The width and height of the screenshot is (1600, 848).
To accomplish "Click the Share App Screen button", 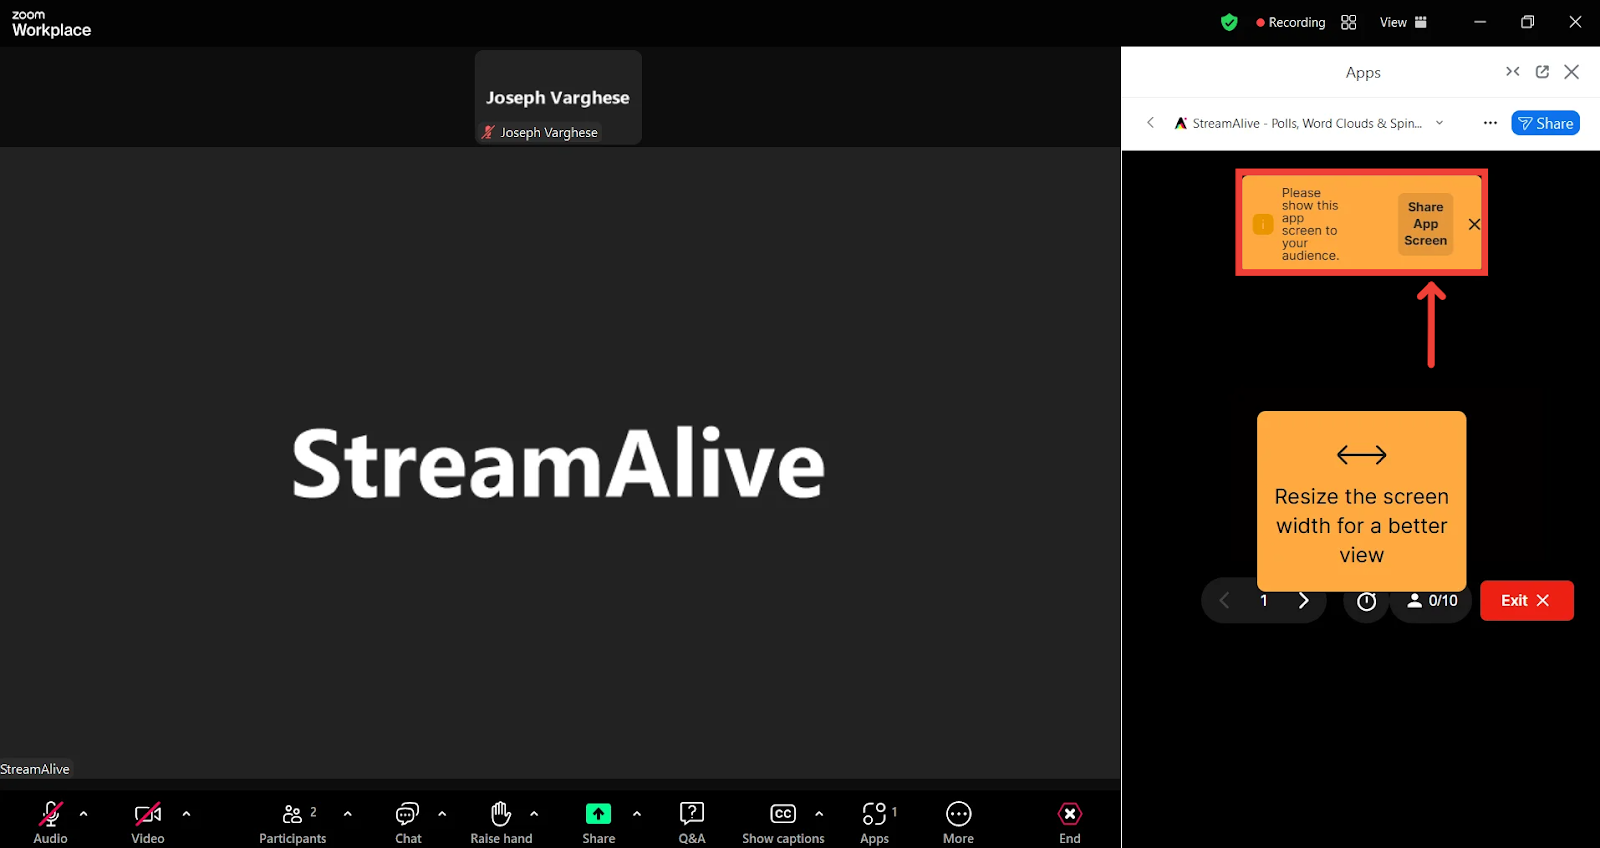I will click(1425, 224).
